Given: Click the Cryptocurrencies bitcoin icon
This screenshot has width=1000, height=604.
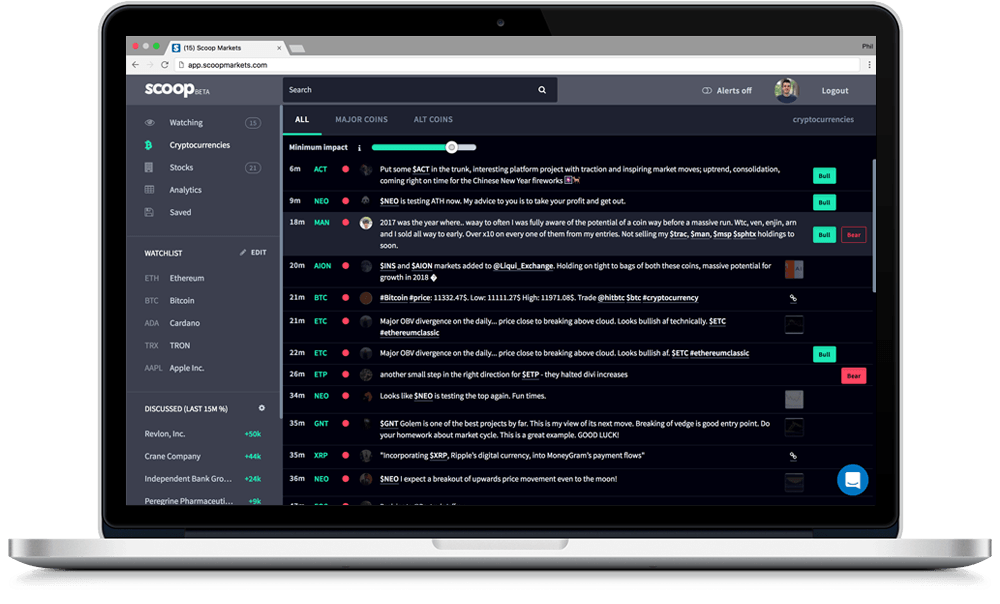Looking at the screenshot, I should tap(149, 145).
